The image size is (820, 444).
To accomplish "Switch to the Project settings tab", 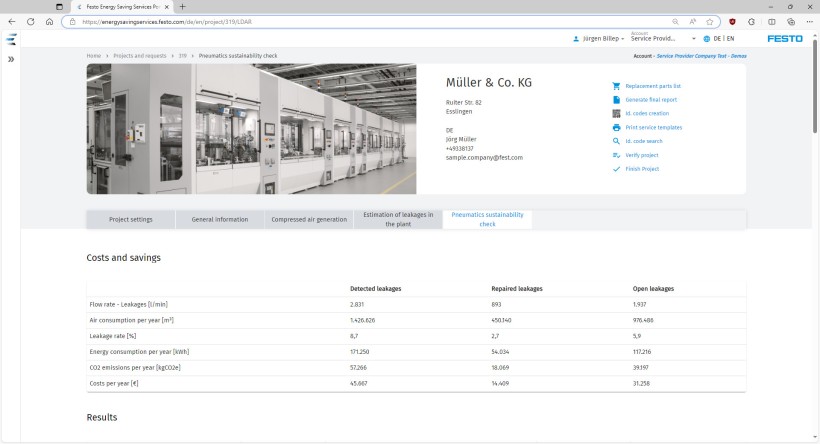I will pyautogui.click(x=131, y=219).
